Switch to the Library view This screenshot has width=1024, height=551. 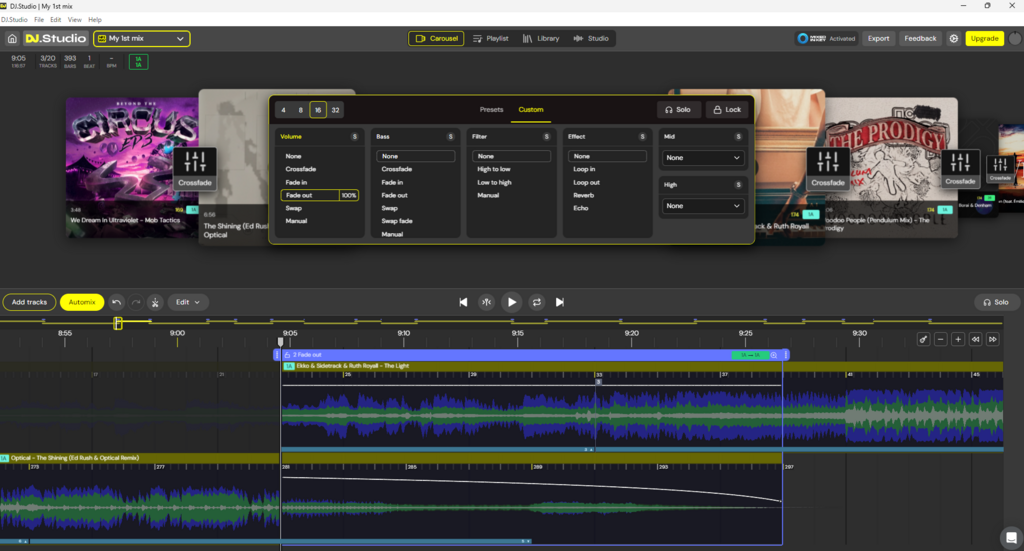coord(541,39)
